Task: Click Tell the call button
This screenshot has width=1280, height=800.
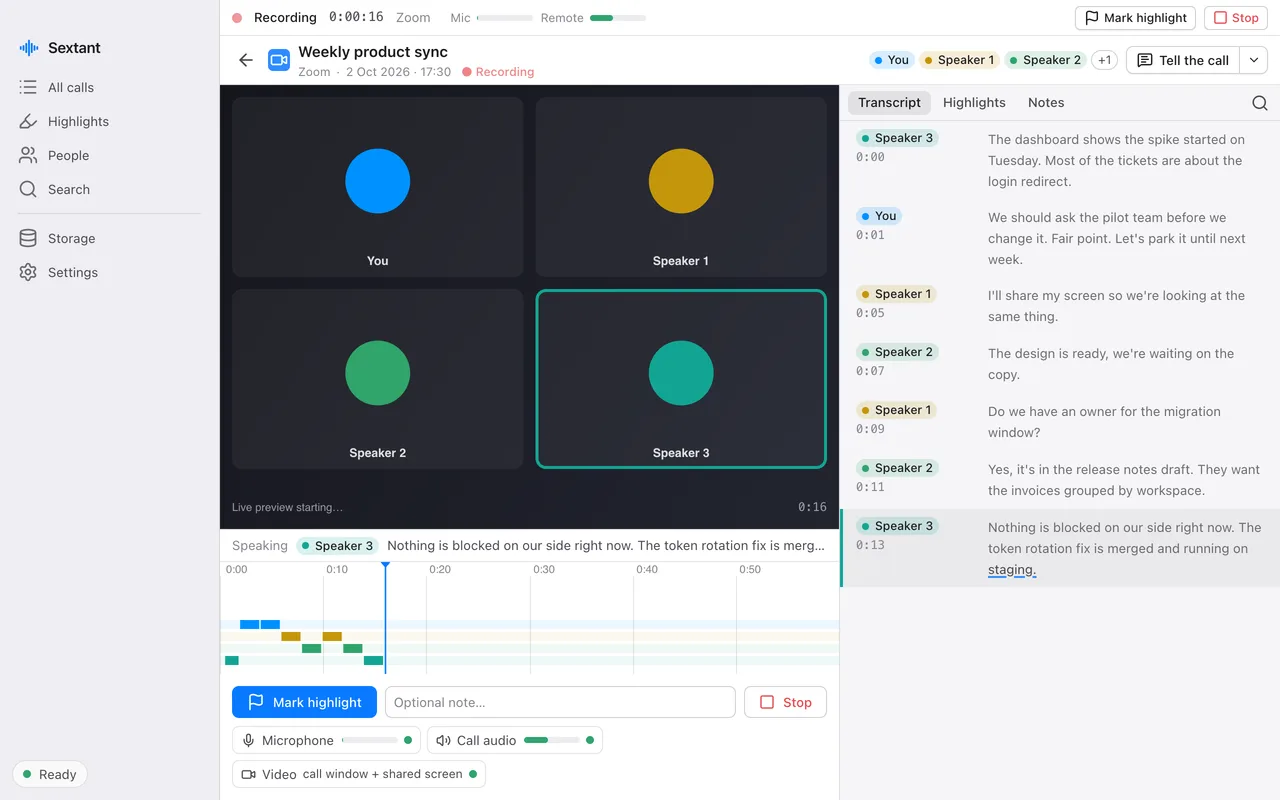Action: click(1183, 60)
